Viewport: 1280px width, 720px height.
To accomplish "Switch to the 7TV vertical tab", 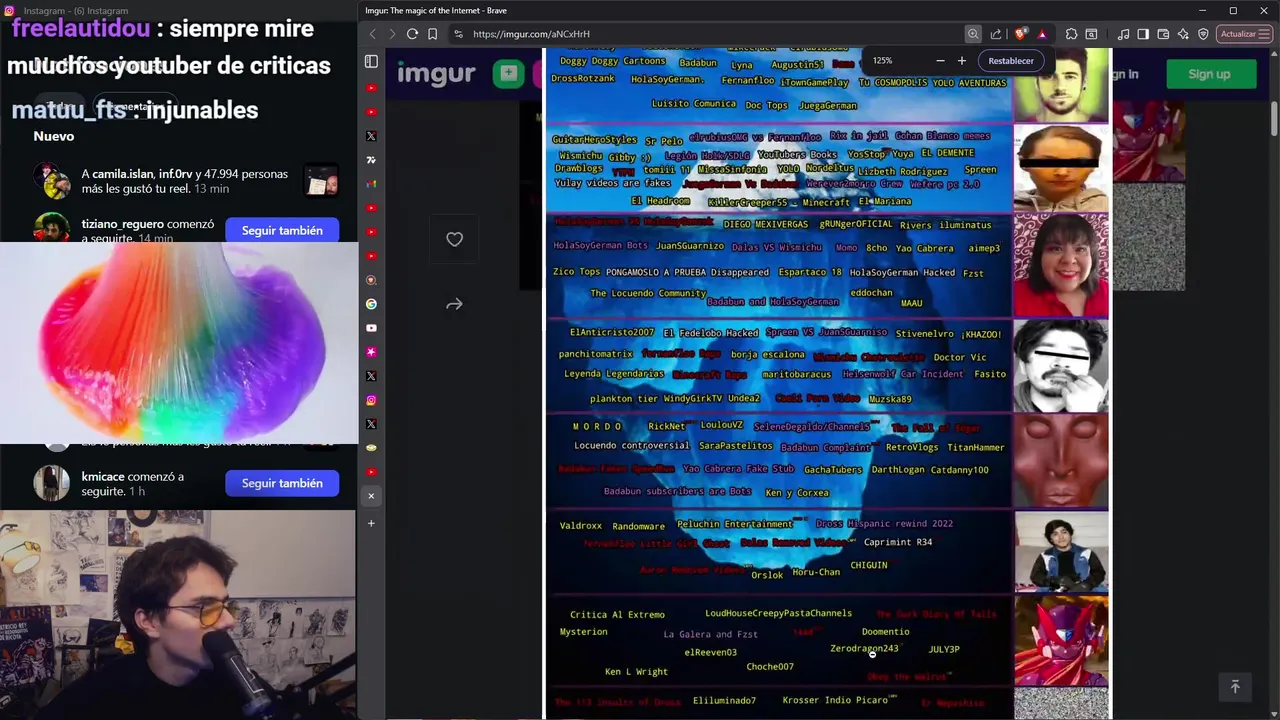I will pyautogui.click(x=371, y=160).
